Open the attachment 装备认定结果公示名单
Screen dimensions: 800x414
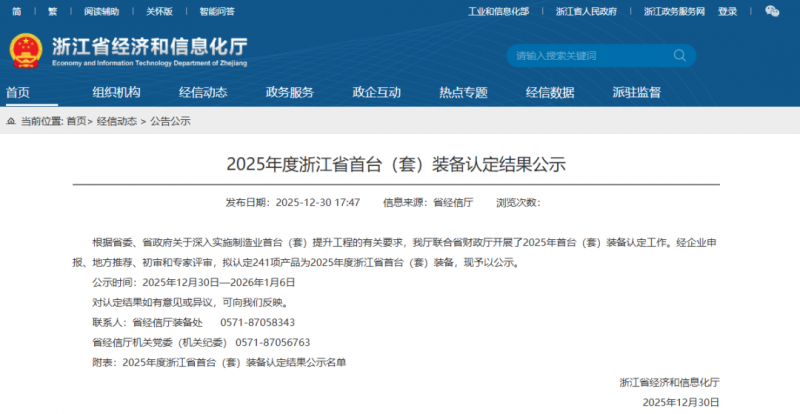[x=234, y=362]
